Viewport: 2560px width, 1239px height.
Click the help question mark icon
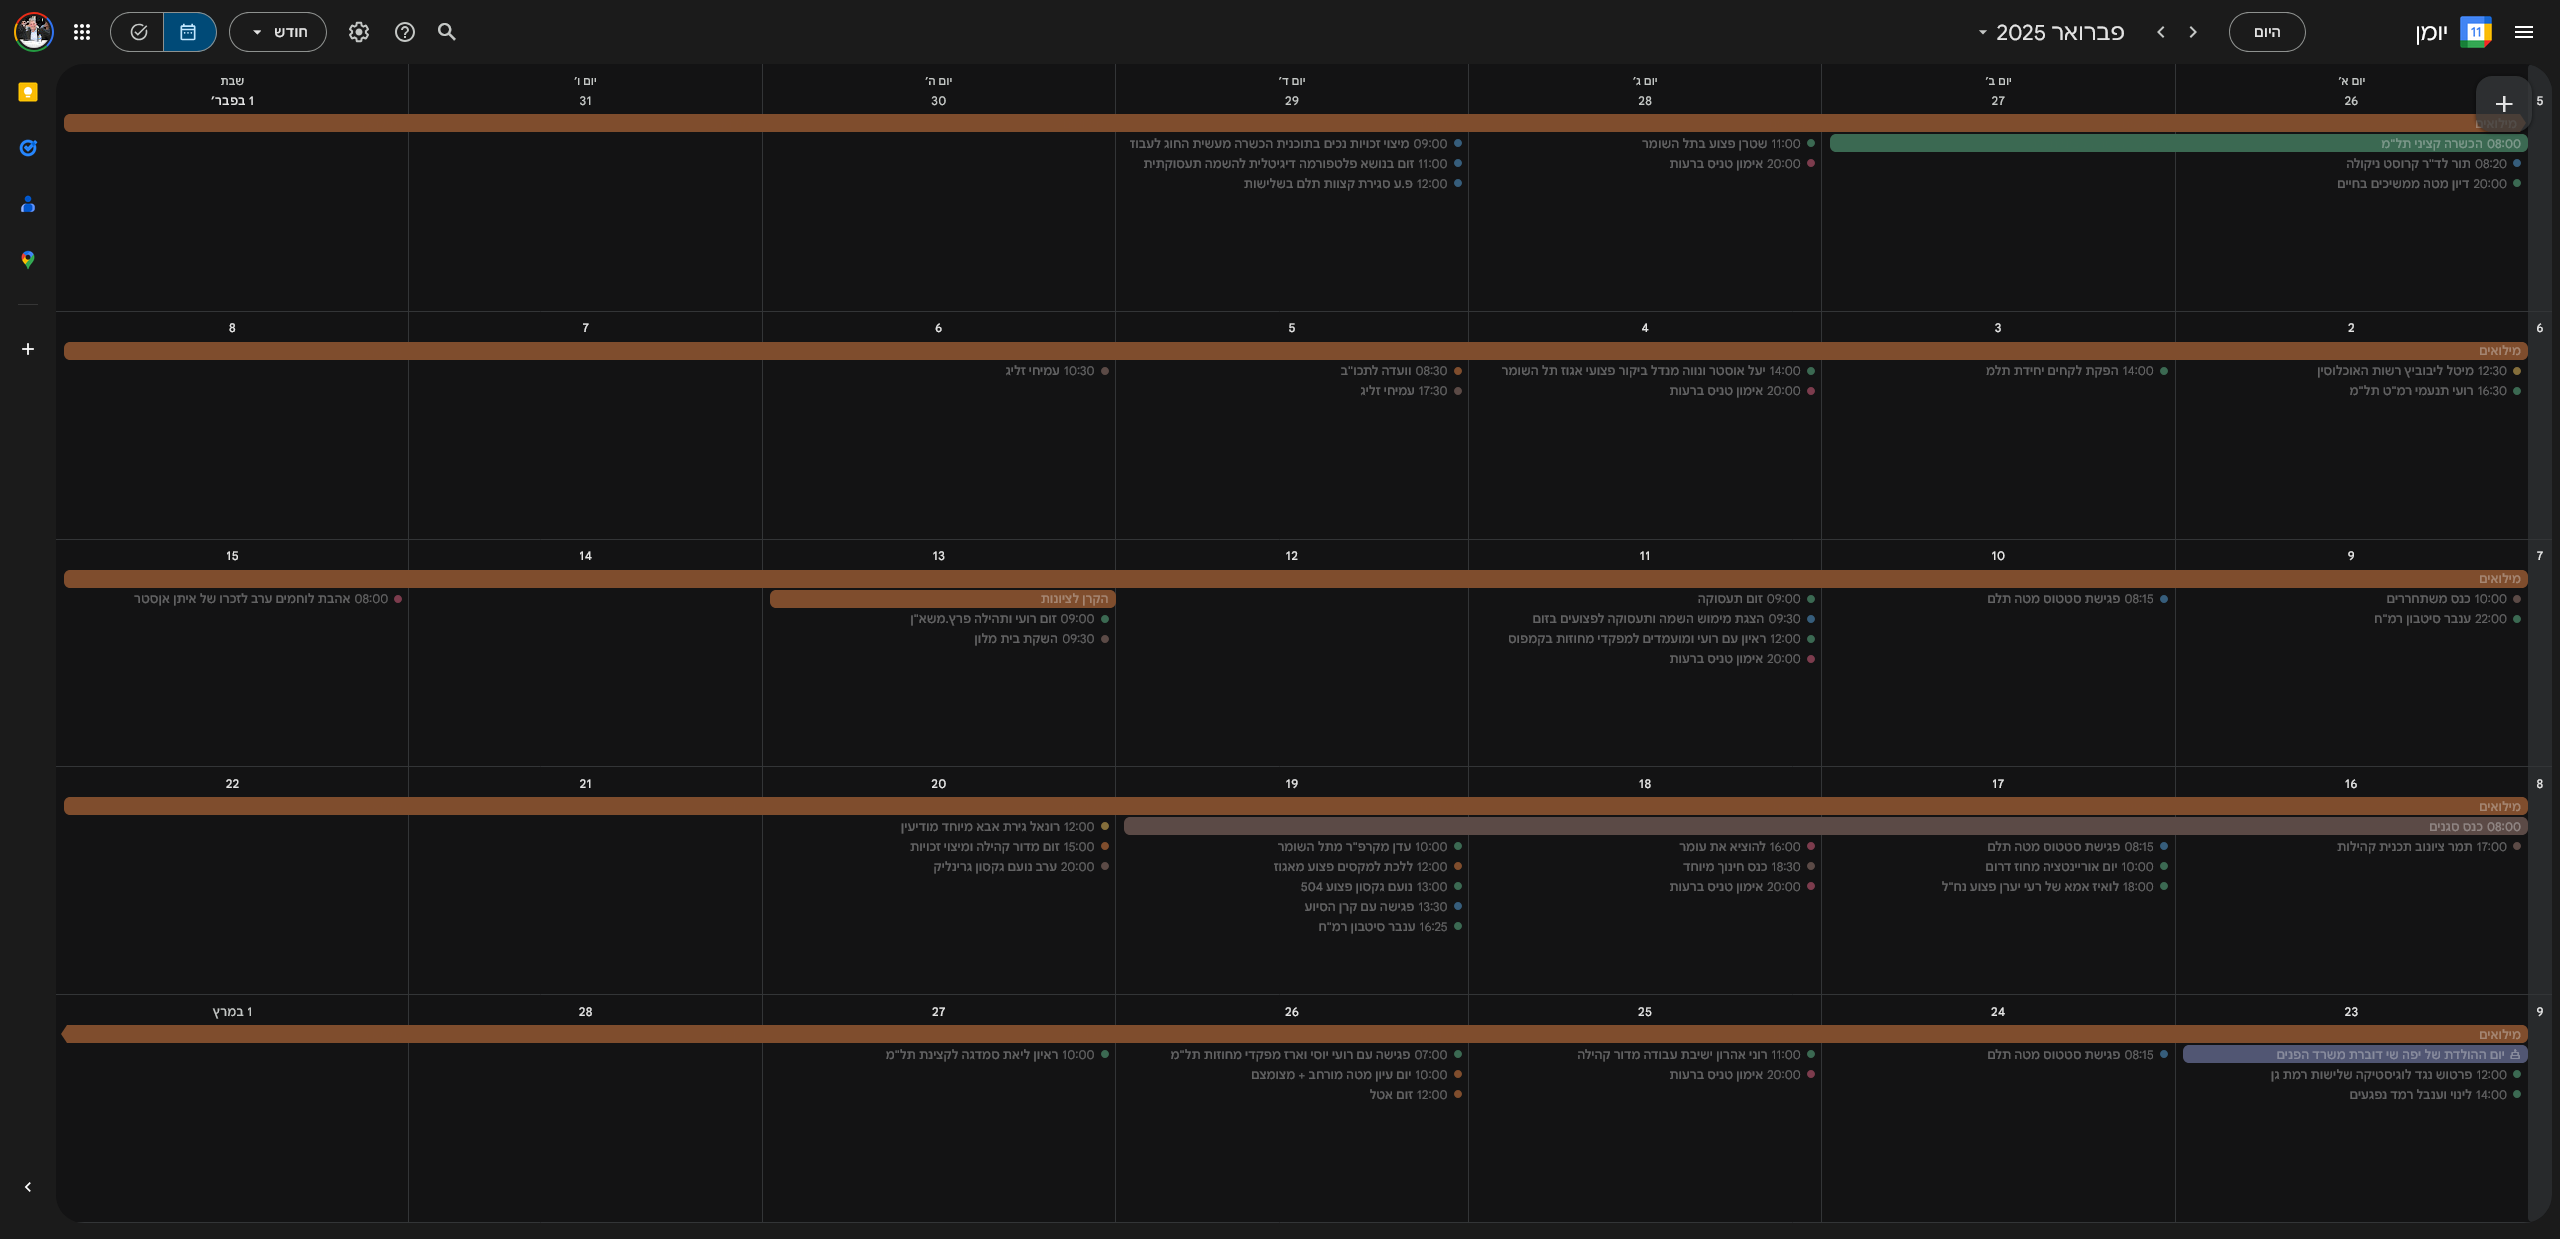pyautogui.click(x=405, y=32)
